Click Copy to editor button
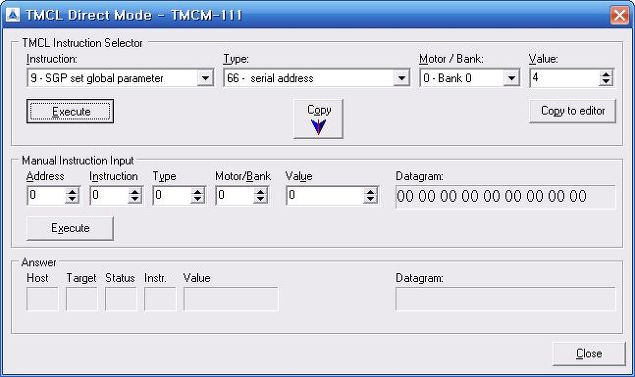This screenshot has height=377, width=635. (x=573, y=111)
